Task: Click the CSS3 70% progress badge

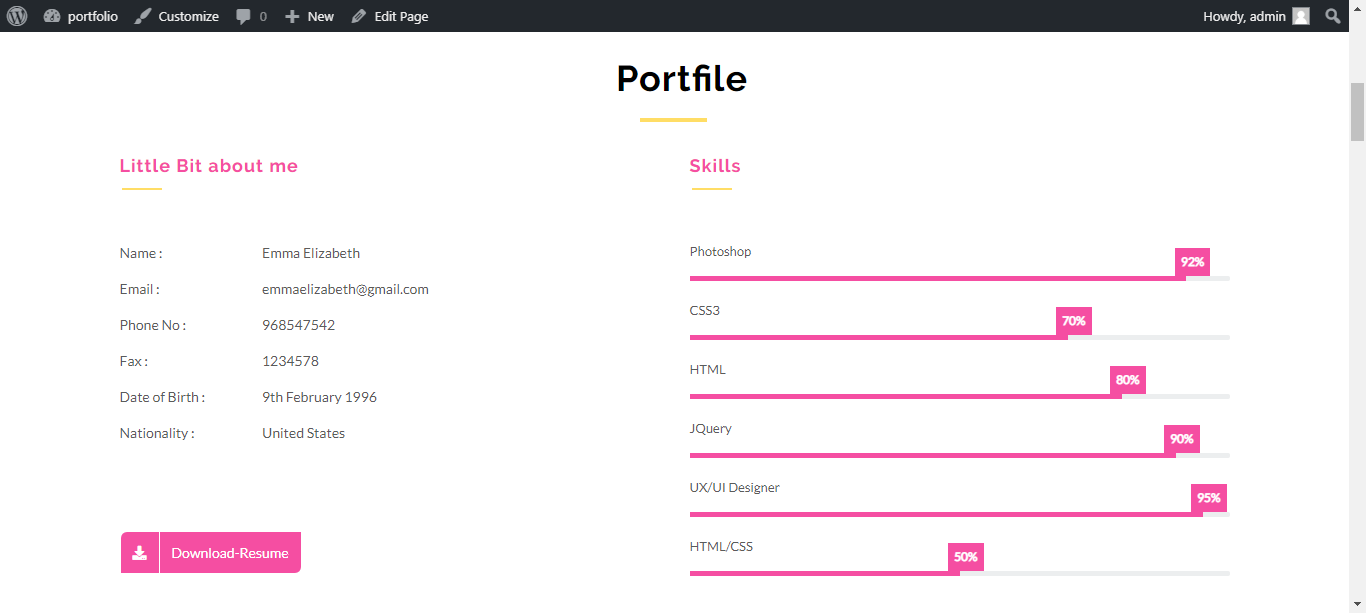Action: tap(1074, 321)
